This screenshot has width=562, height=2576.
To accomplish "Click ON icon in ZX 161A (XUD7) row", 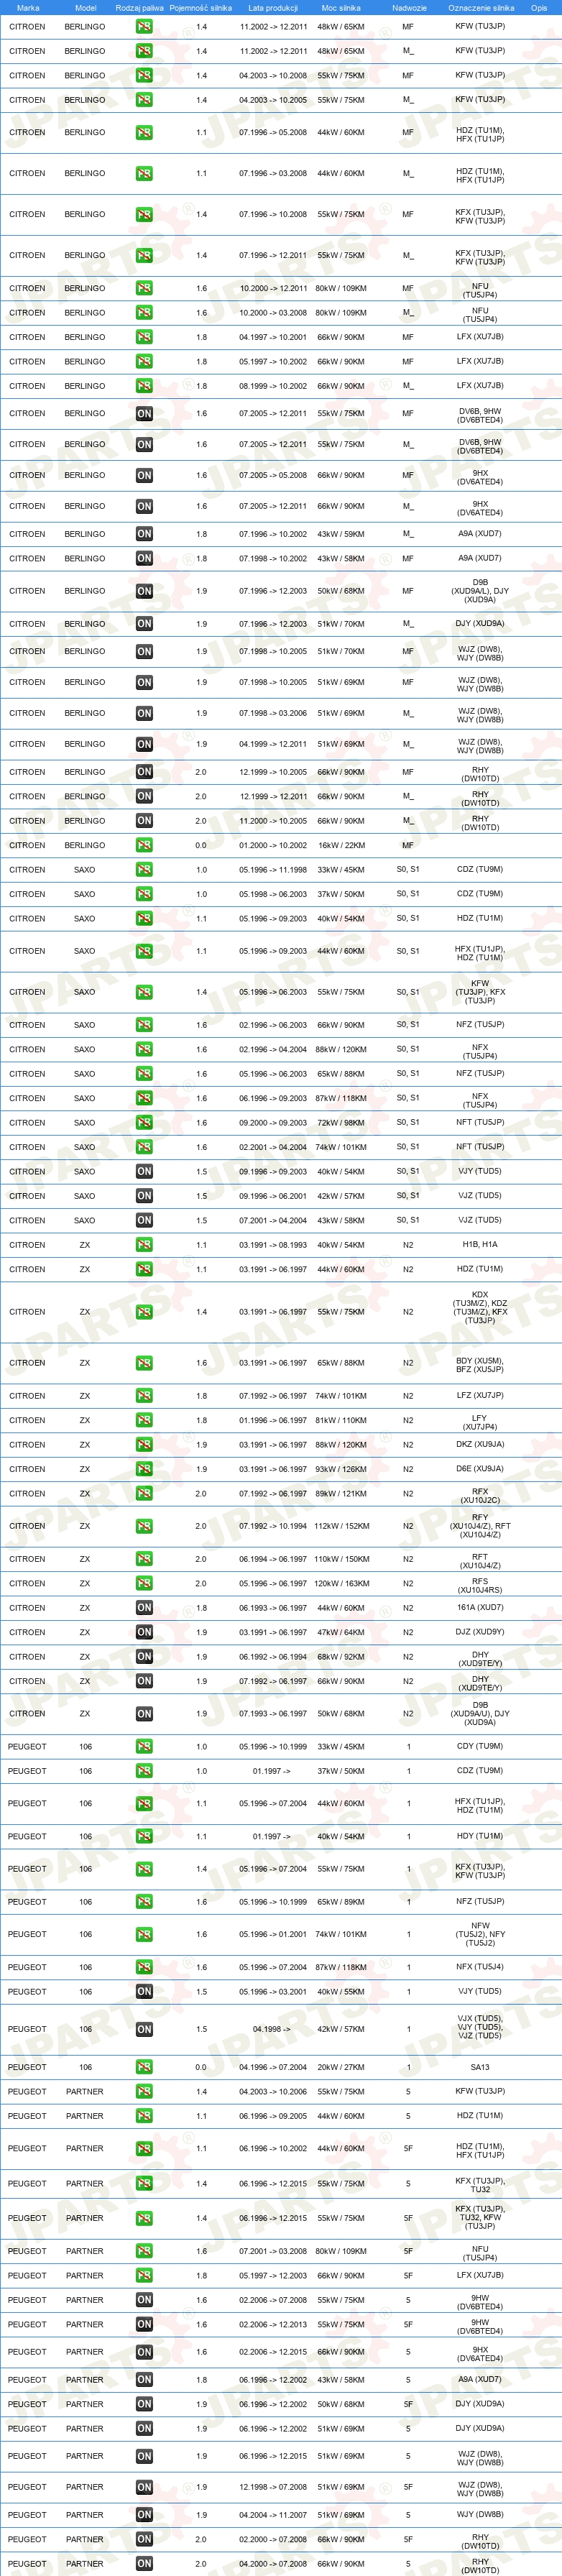I will tap(144, 1608).
